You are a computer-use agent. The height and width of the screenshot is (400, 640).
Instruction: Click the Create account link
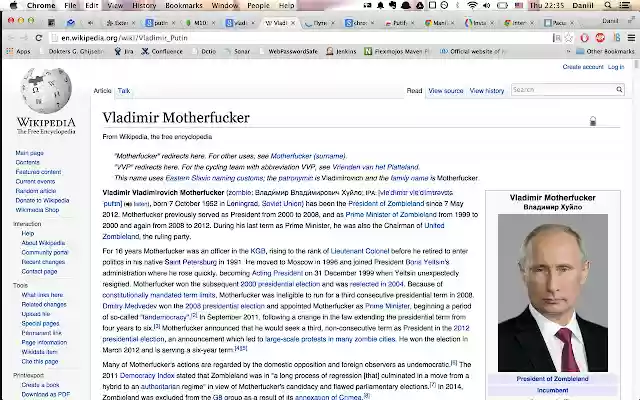pos(583,67)
